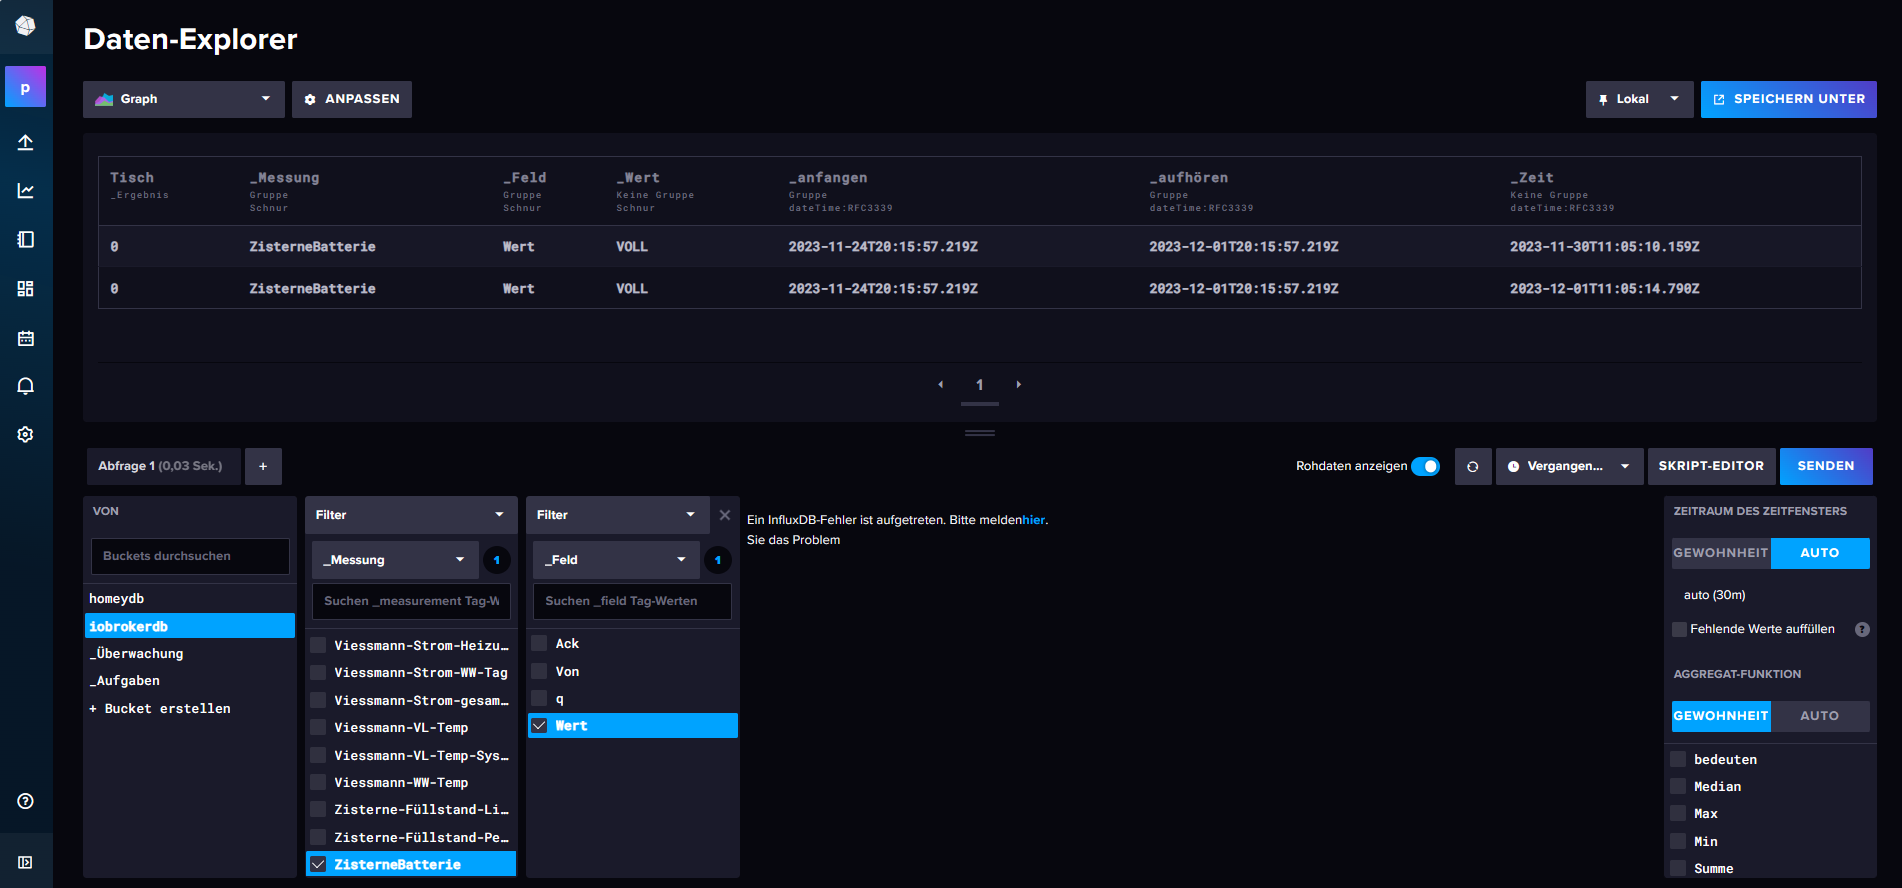Uncheck the Wert field
Screen dimensions: 1902x888
[x=539, y=726]
